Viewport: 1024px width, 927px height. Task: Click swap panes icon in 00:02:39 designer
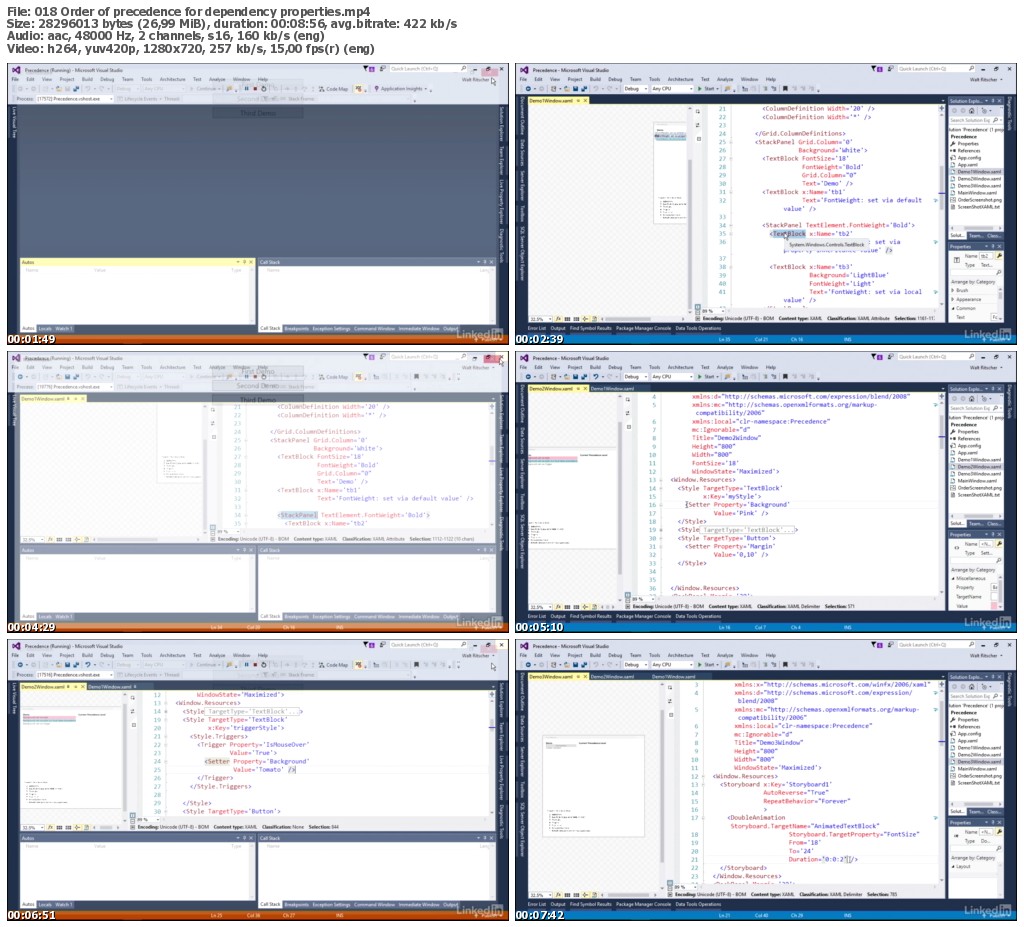coord(698,125)
